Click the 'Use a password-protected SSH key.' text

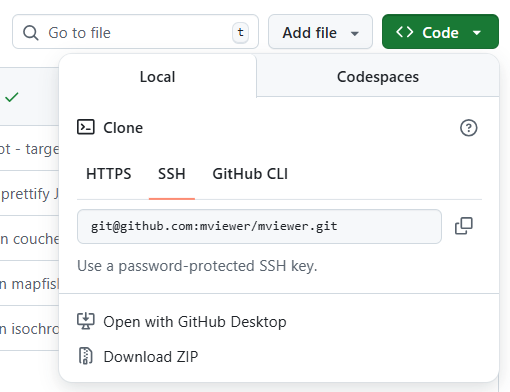pyautogui.click(x=197, y=266)
